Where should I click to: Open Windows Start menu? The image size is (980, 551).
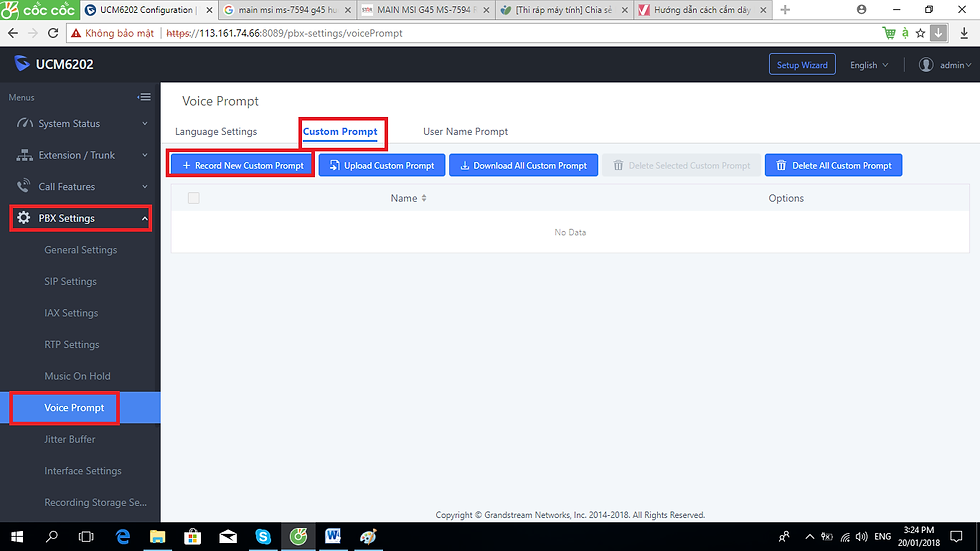click(x=17, y=537)
